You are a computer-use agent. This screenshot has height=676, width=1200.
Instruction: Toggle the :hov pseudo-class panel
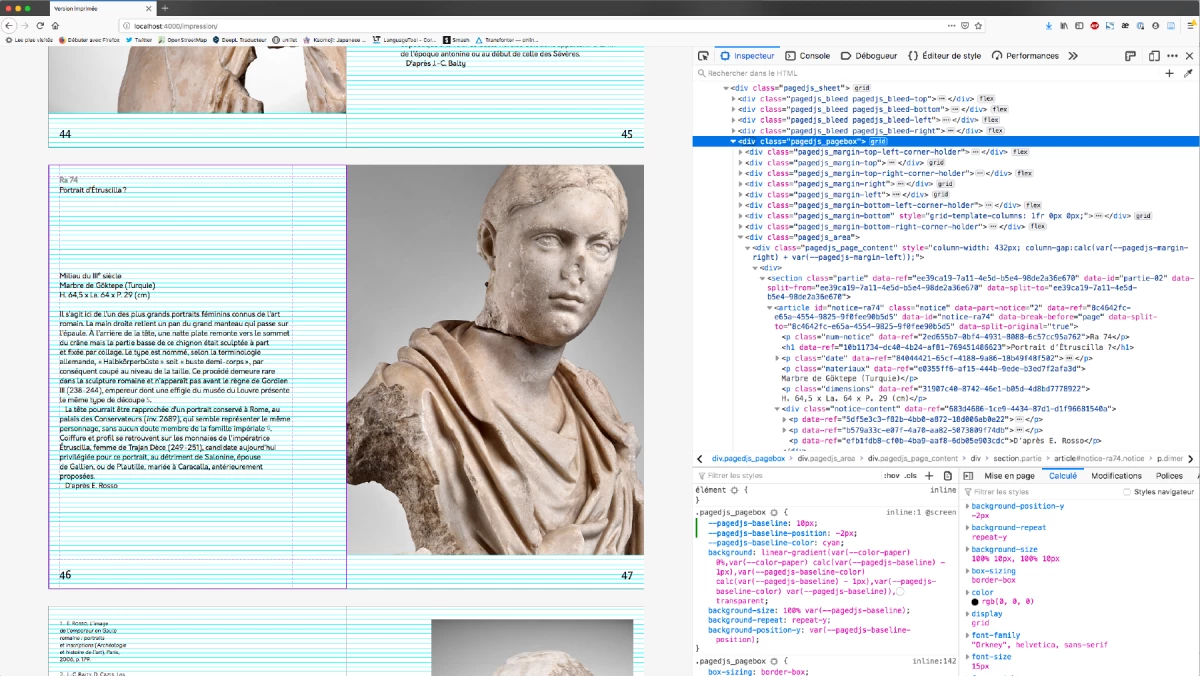(891, 476)
